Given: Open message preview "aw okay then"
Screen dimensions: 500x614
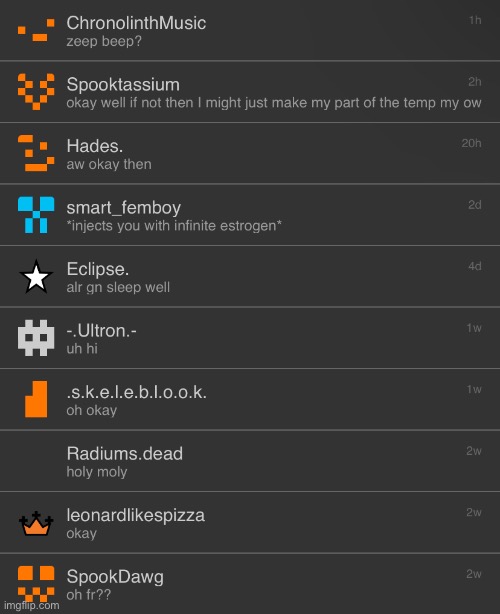Looking at the screenshot, I should (x=109, y=164).
